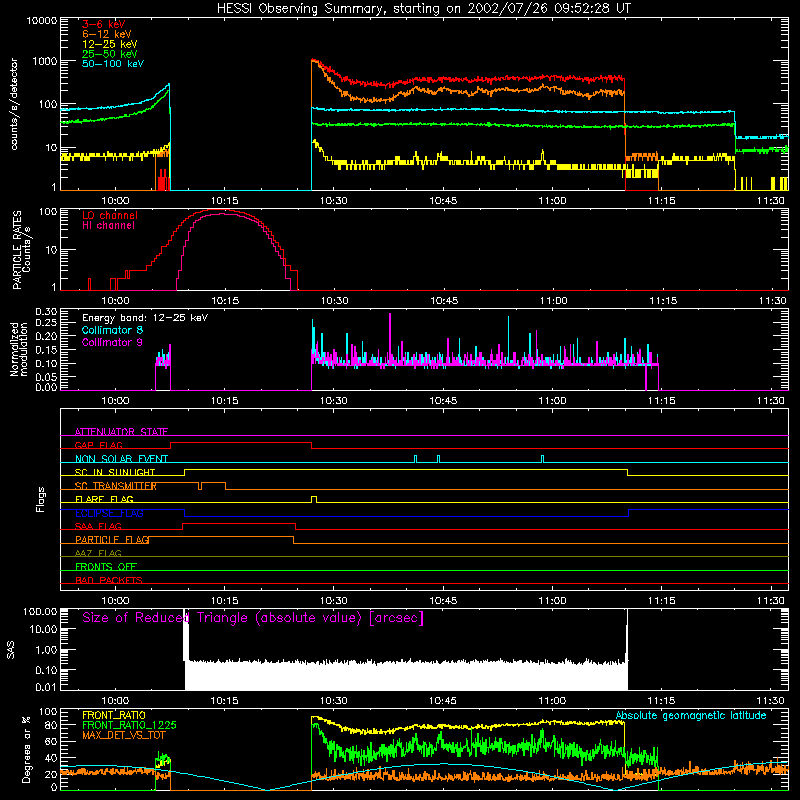800x800 pixels.
Task: Click the ATTENUATOR_STATE flag label
Action: [121, 432]
